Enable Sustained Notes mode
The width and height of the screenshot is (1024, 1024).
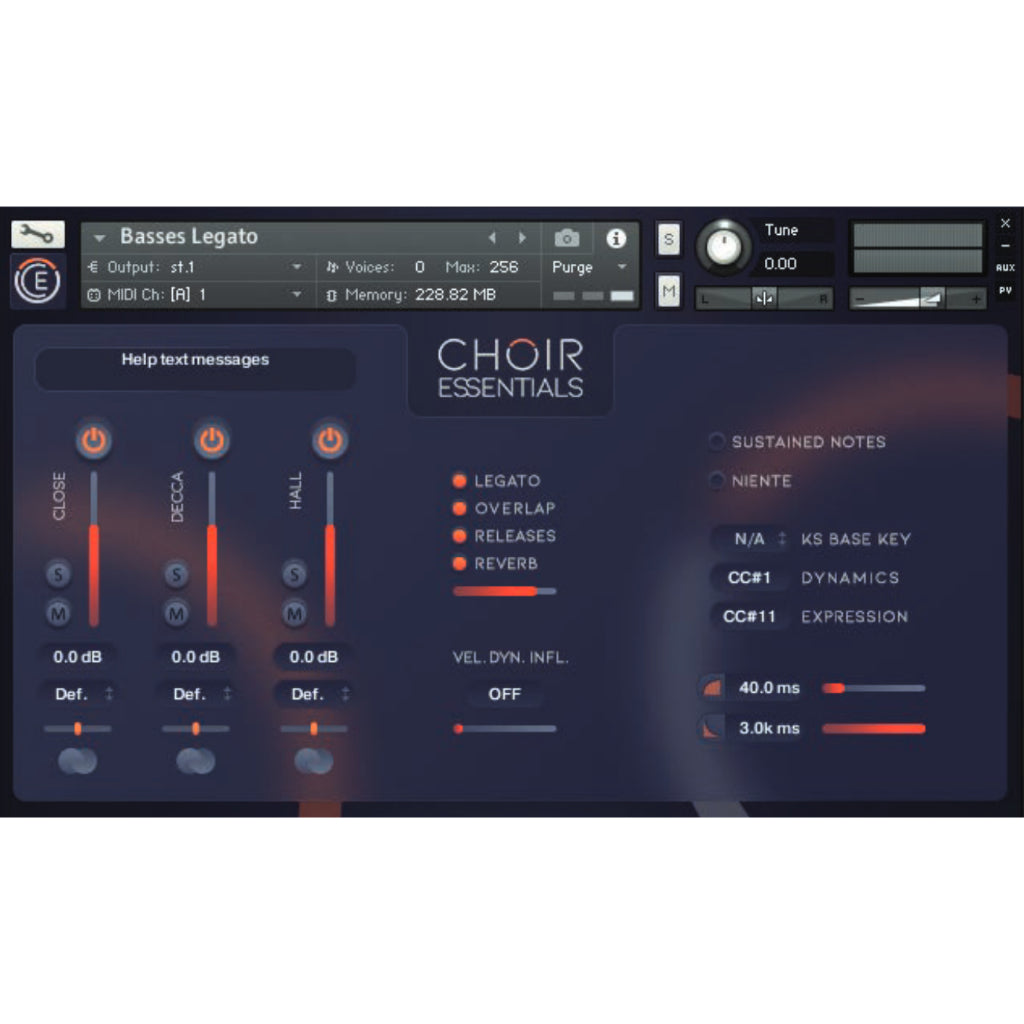click(x=716, y=442)
